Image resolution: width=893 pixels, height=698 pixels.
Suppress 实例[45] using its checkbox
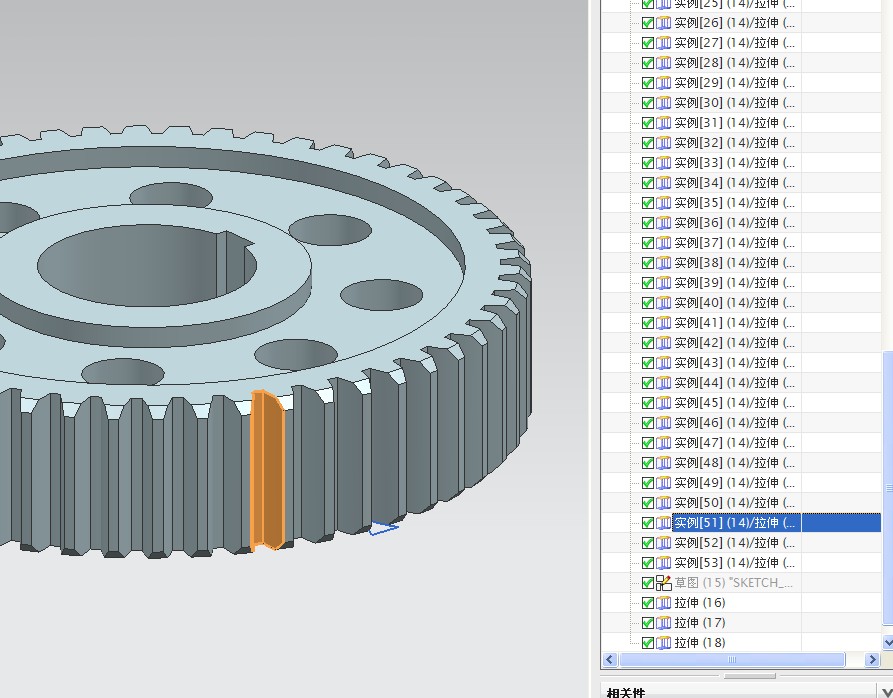point(648,403)
